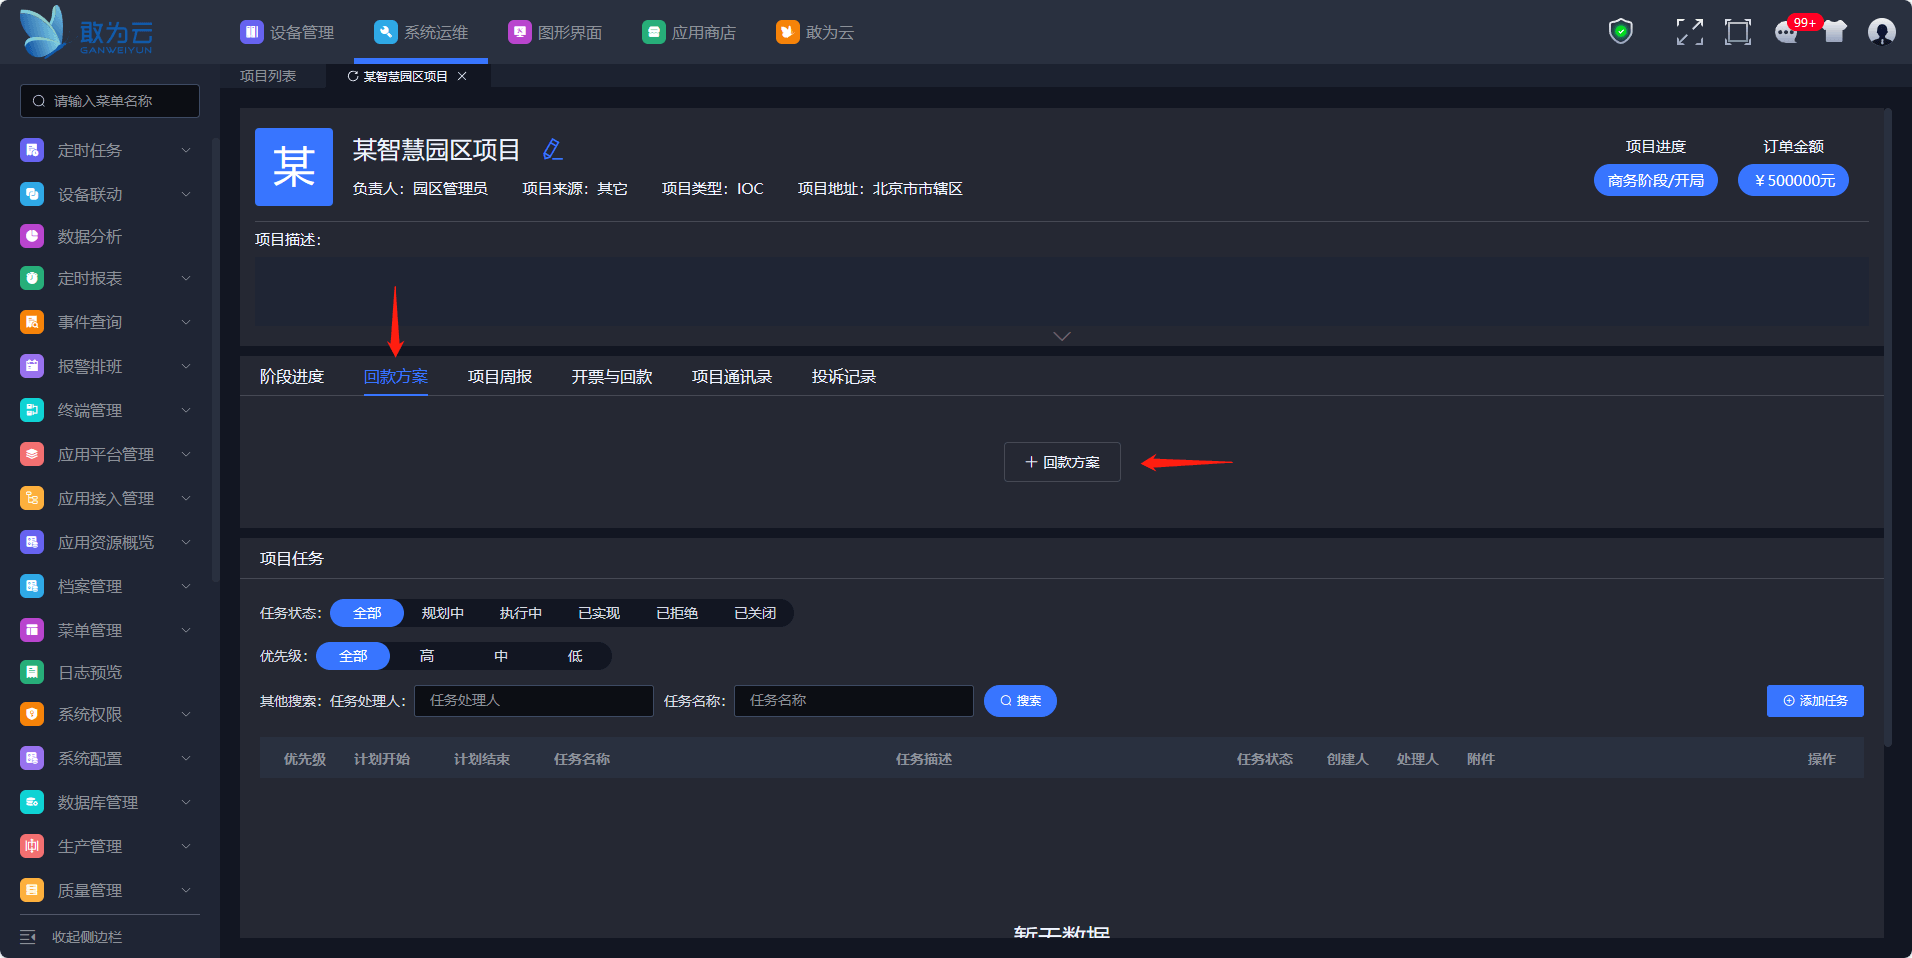The image size is (1912, 958).
Task: Expand the 报警排班 menu chevron
Action: [x=186, y=366]
